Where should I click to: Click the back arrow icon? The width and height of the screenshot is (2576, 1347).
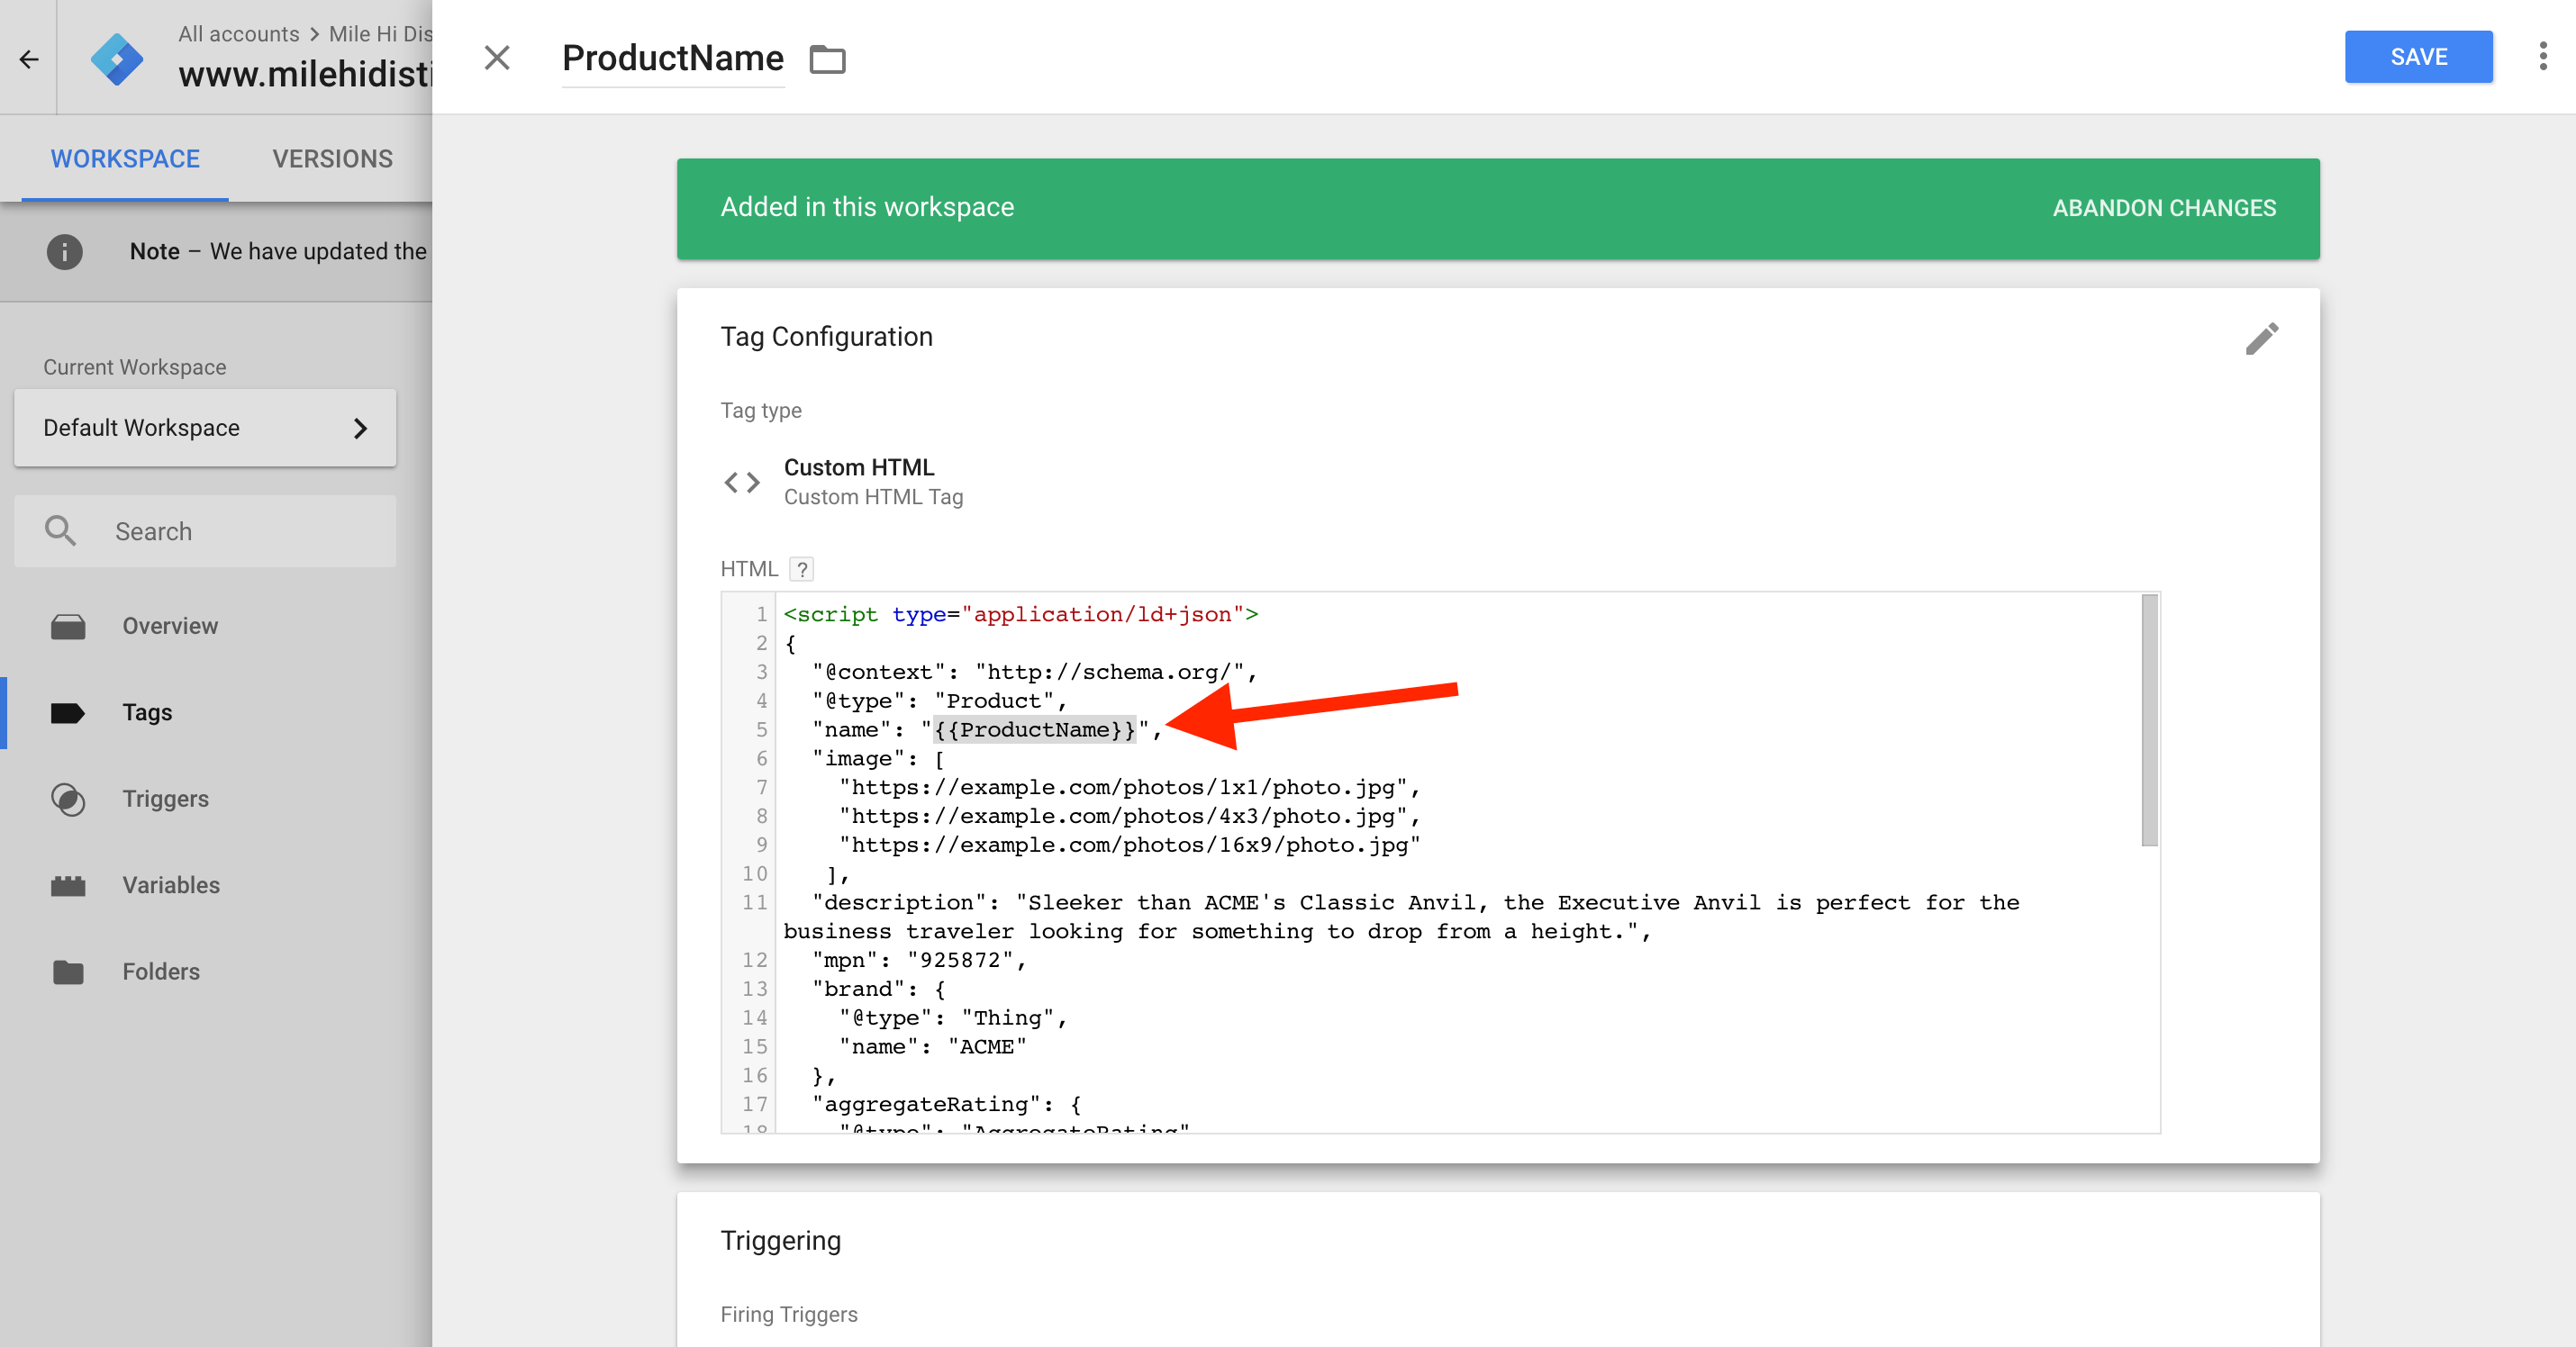(x=29, y=59)
